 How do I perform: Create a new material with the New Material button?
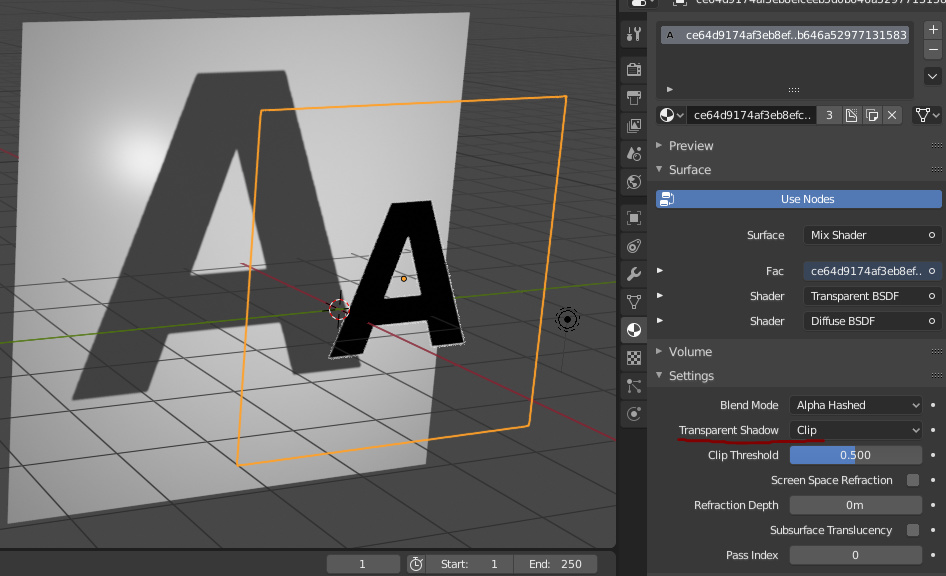click(x=852, y=114)
